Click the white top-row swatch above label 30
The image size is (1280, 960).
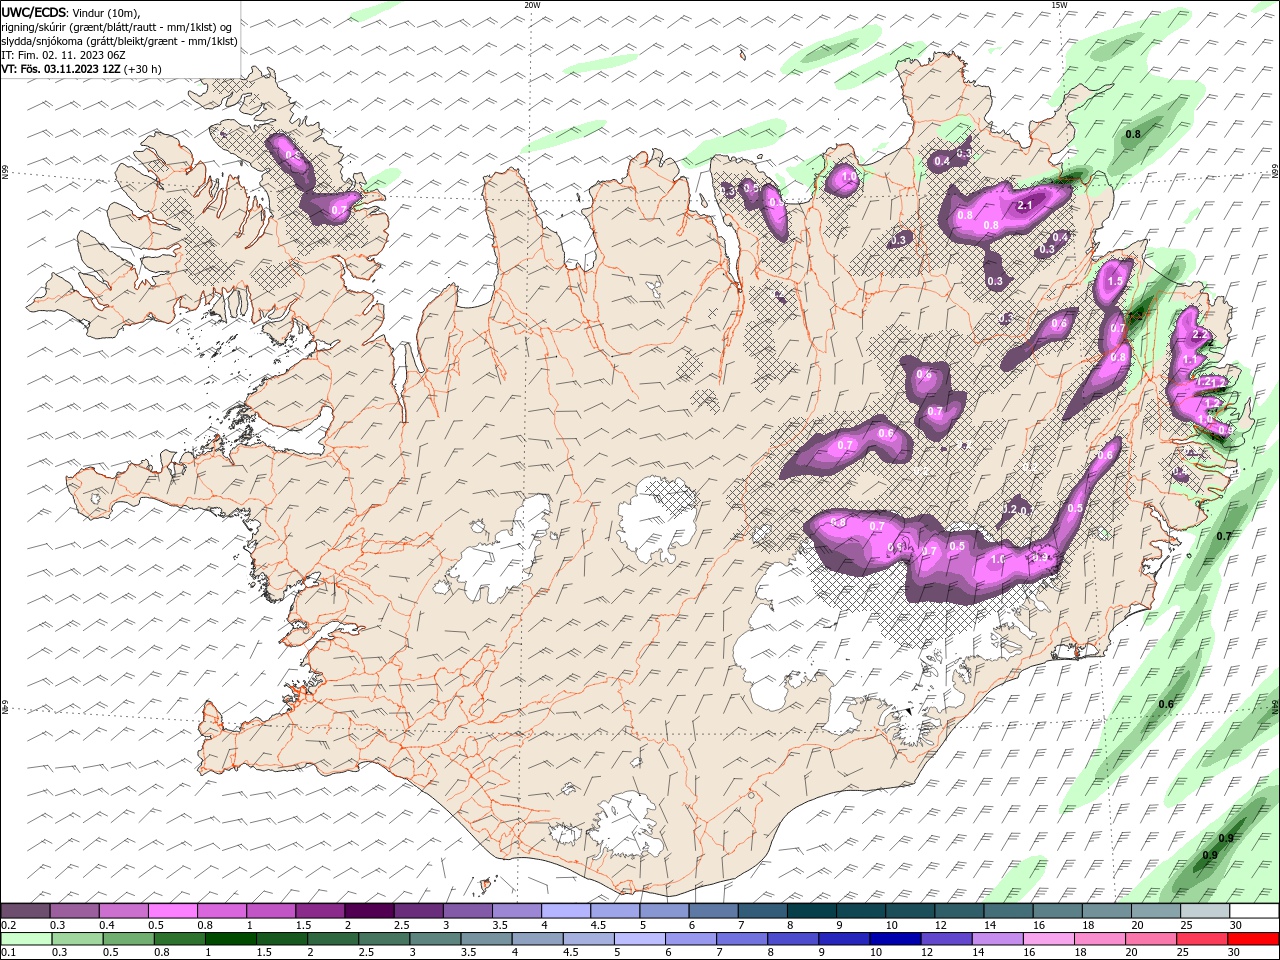(x=1254, y=911)
